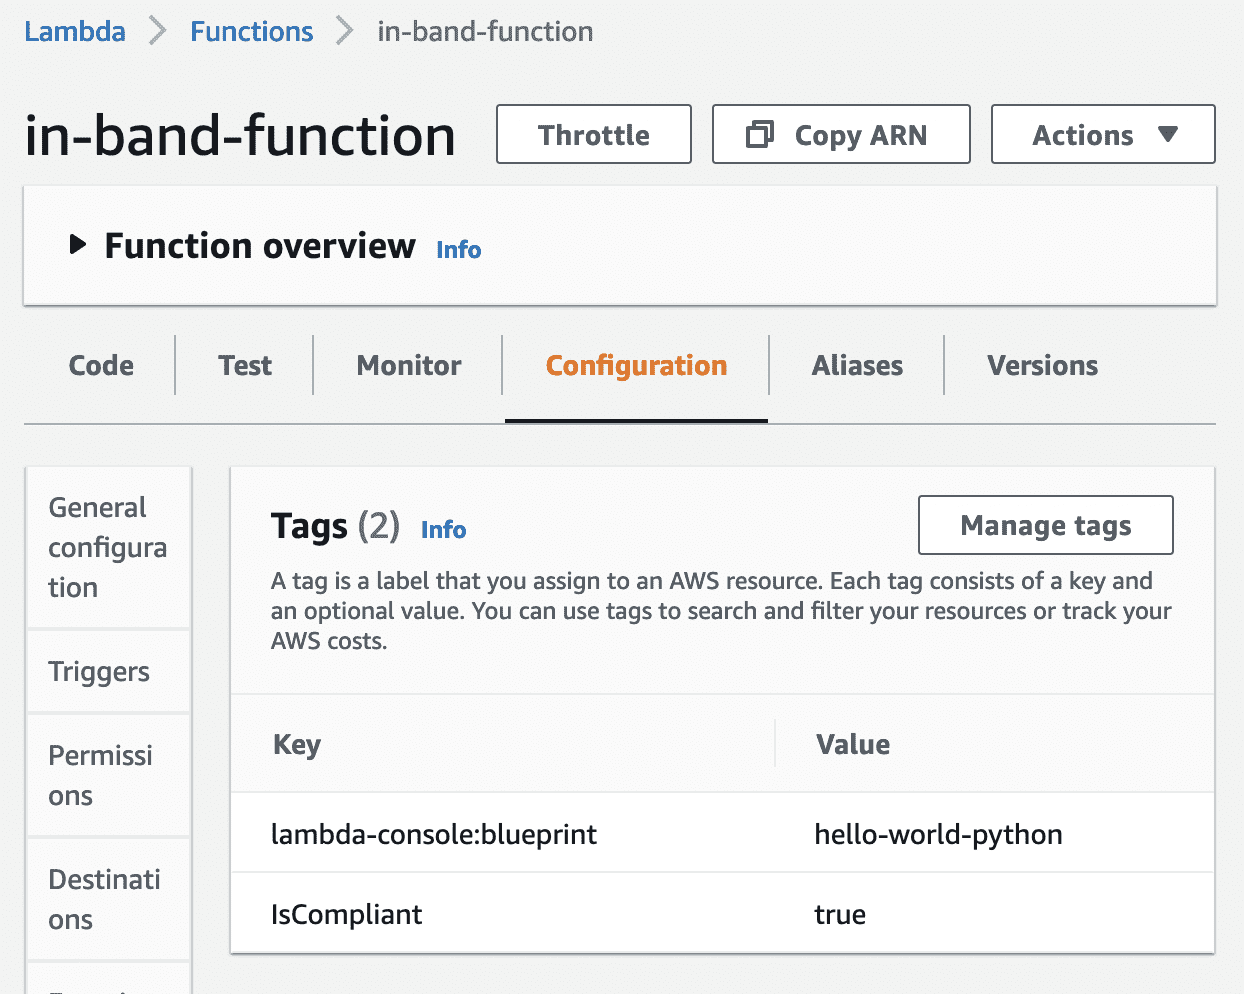
Task: Open Info link next to Tags heading
Action: (x=444, y=529)
